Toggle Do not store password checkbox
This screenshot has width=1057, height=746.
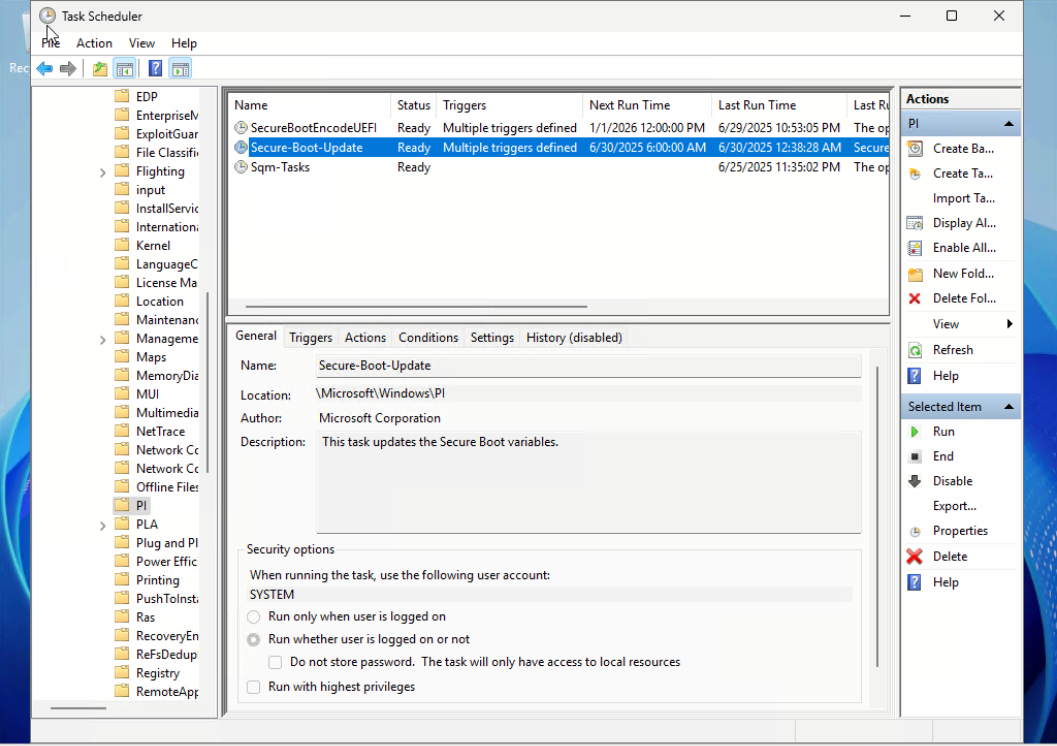[275, 662]
